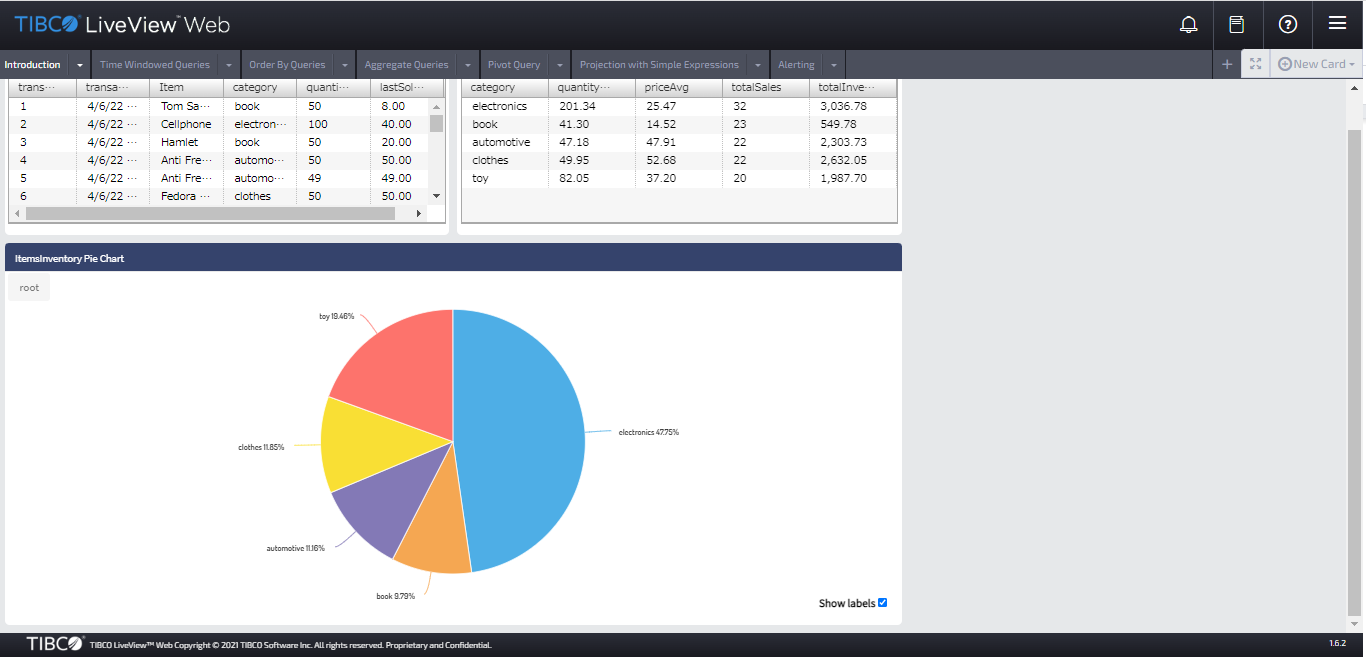Expand the Introduction tab dropdown arrow

(80, 65)
